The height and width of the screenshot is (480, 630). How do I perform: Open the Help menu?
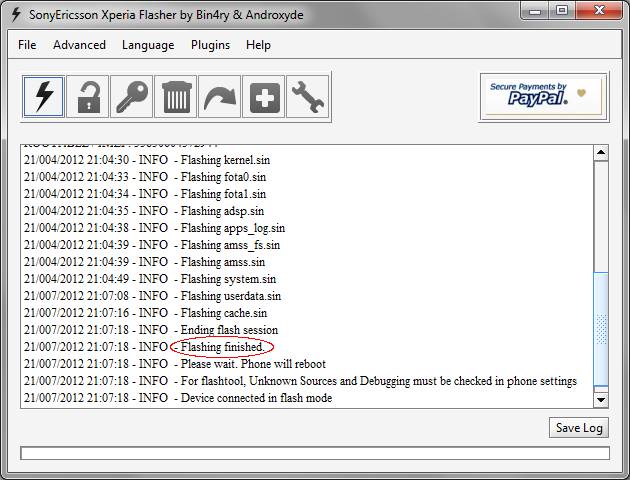pos(258,45)
